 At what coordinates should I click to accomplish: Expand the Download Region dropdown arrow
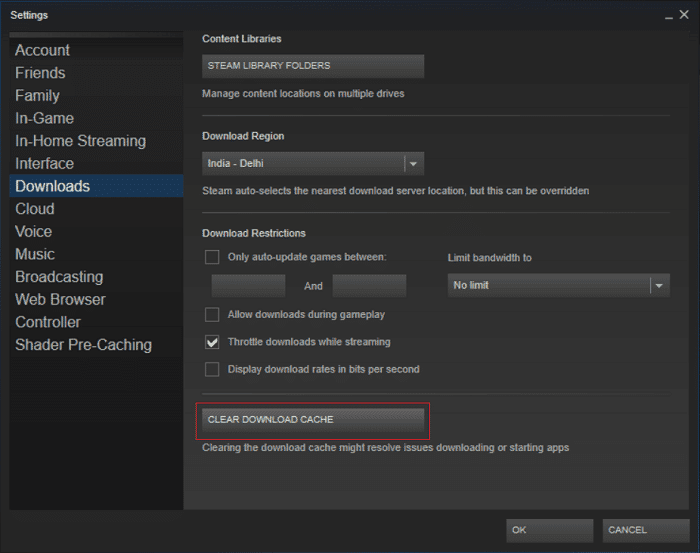[414, 163]
